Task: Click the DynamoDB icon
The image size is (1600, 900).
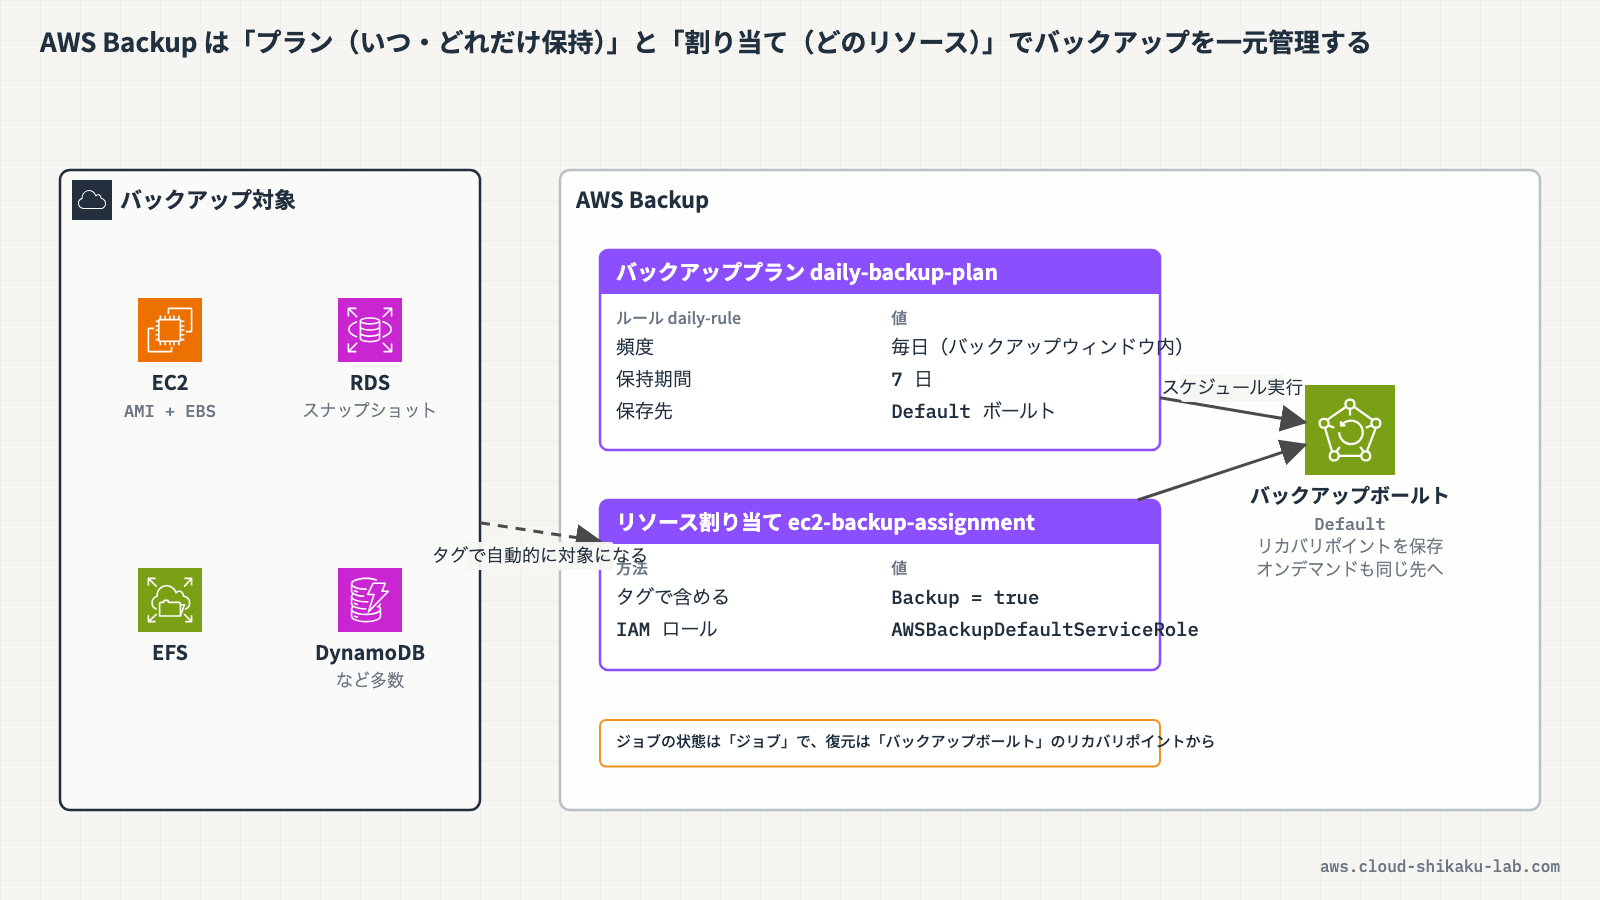Action: 370,600
